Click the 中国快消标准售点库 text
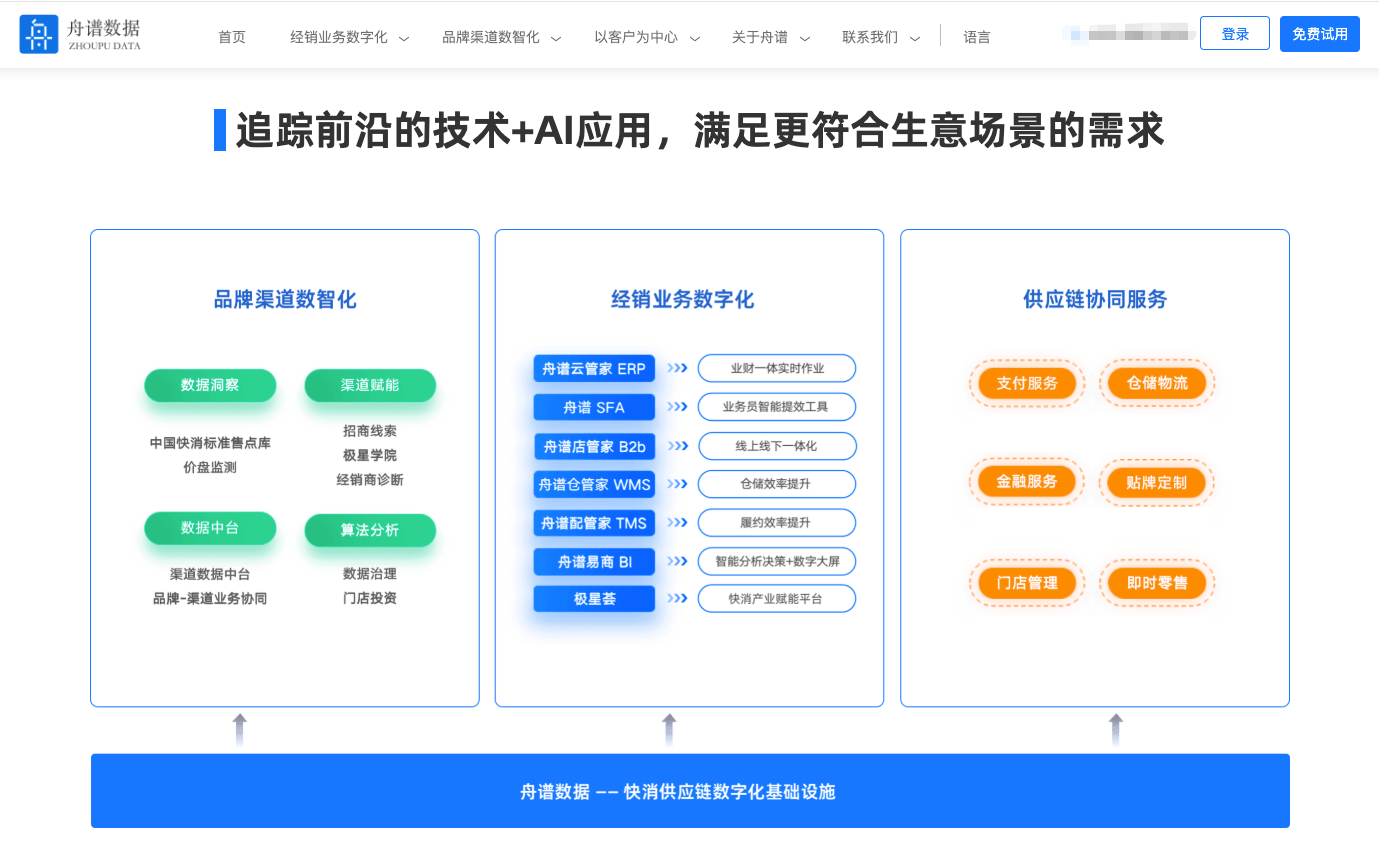This screenshot has width=1379, height=848. [x=210, y=443]
